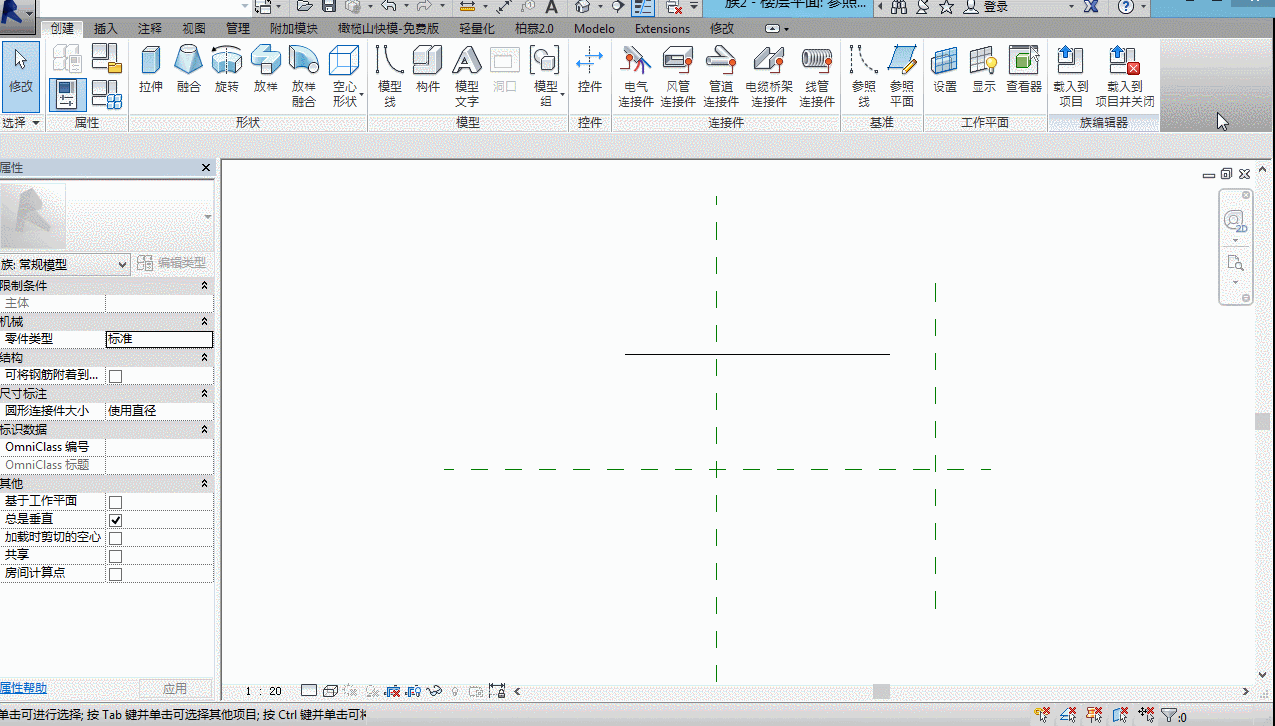Draw with the 模型线 model line tool
The height and width of the screenshot is (726, 1275).
pyautogui.click(x=390, y=76)
